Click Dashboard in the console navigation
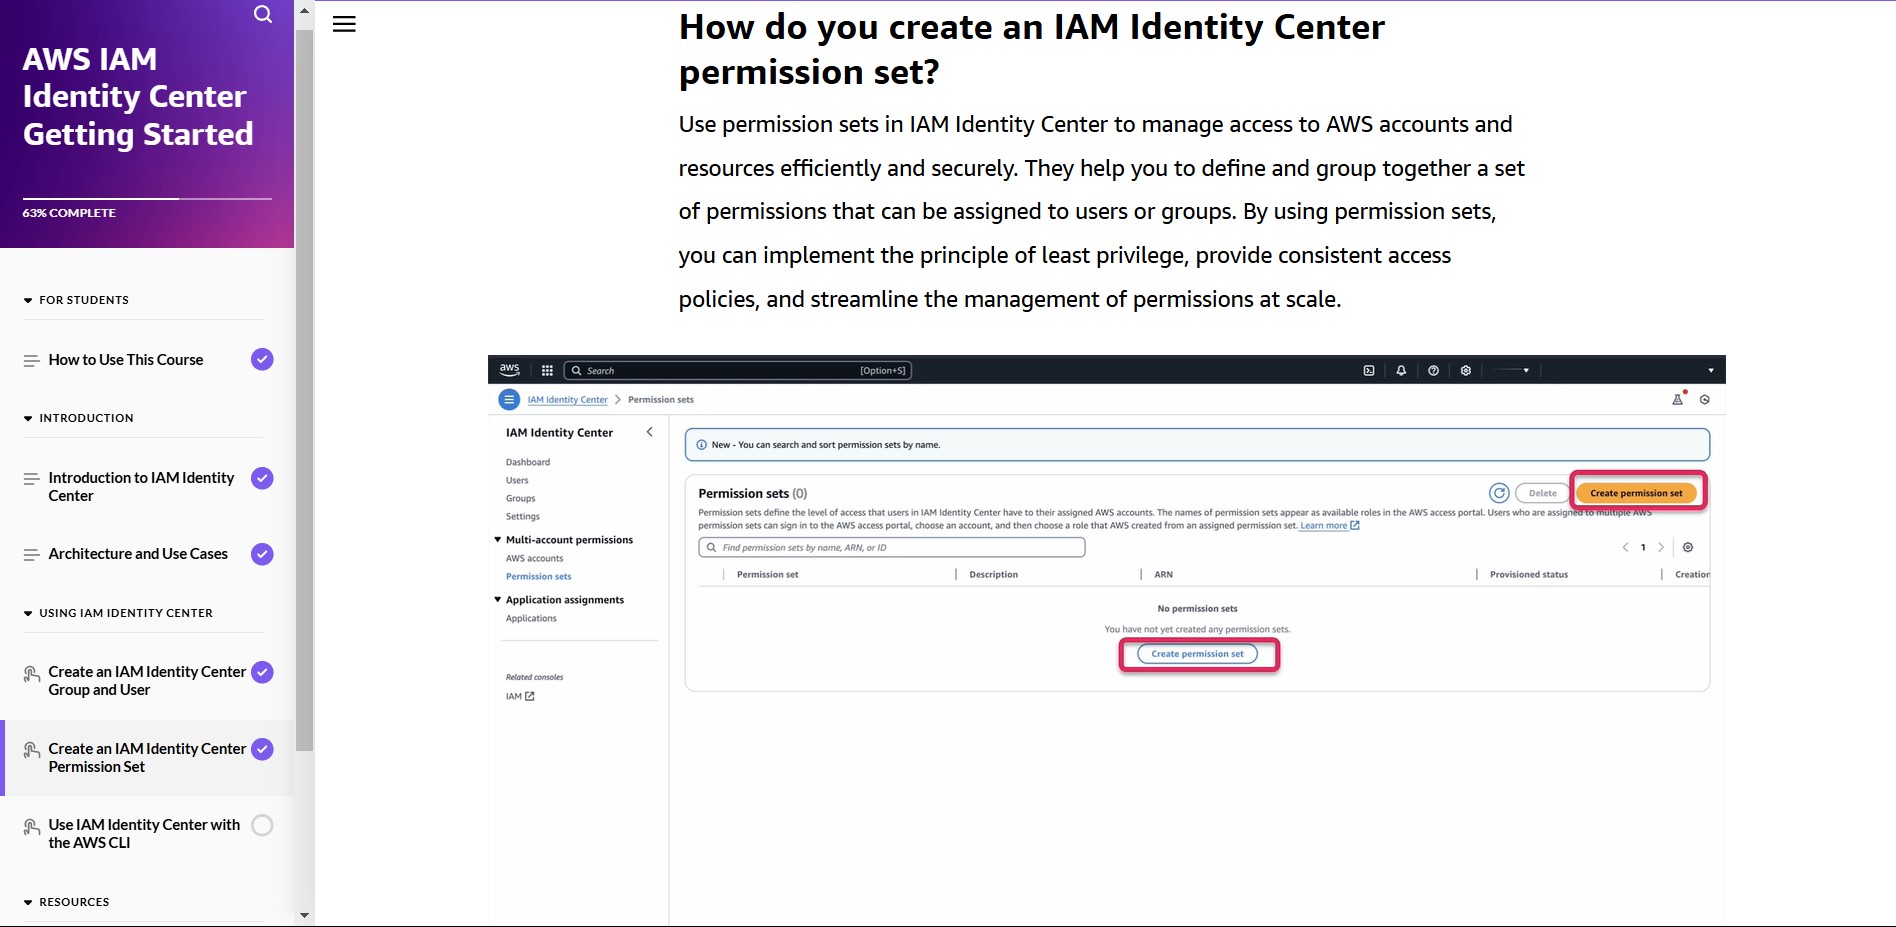This screenshot has width=1896, height=927. click(527, 463)
